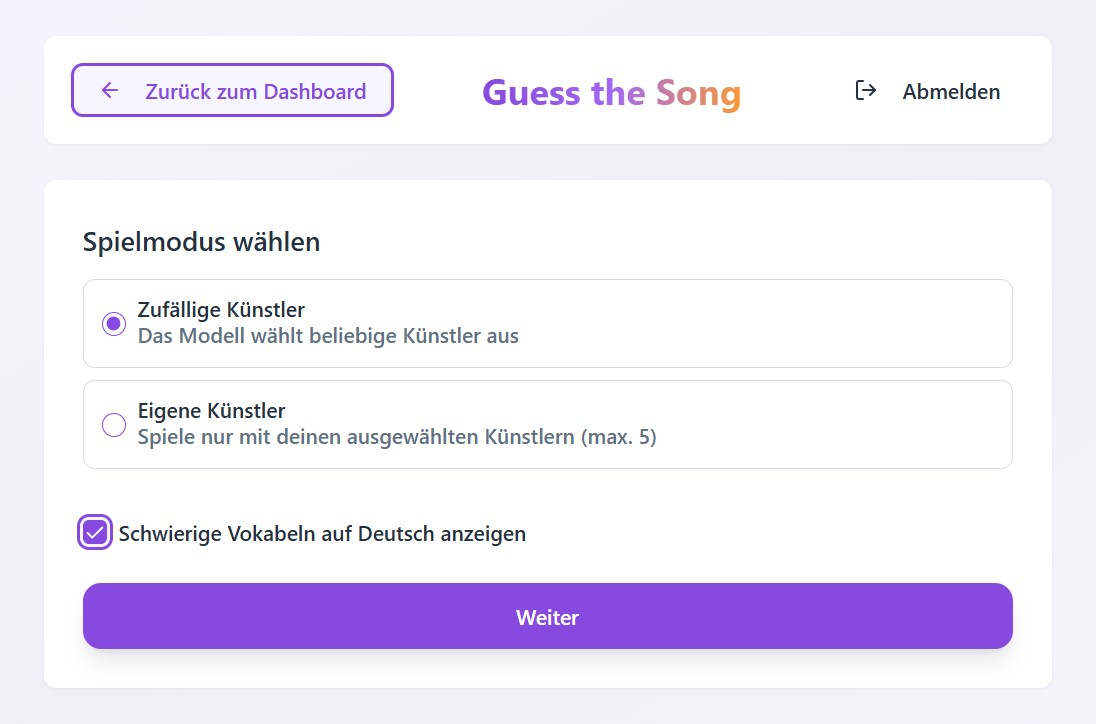1096x724 pixels.
Task: Click the text Das Modell wählt beliebige Künstler aus
Action: coord(328,336)
